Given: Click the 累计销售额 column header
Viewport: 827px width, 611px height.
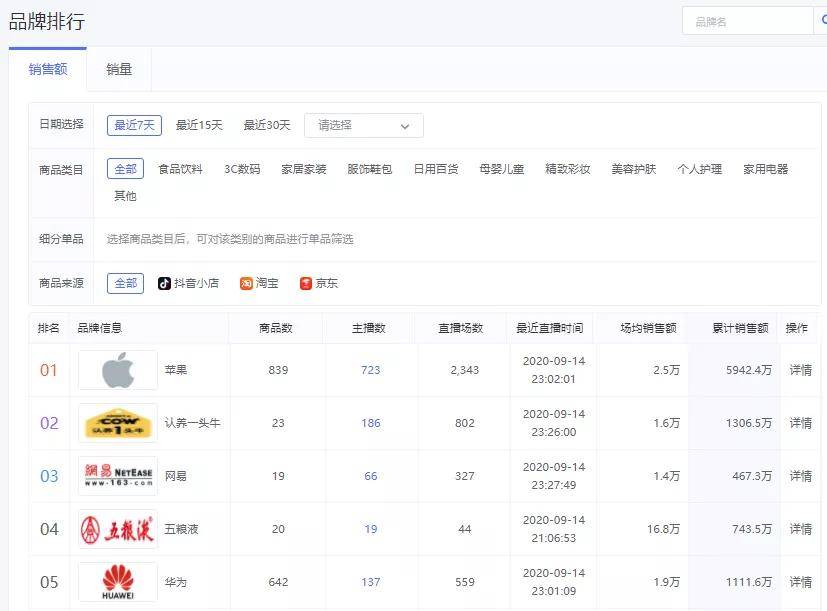Looking at the screenshot, I should point(740,328).
